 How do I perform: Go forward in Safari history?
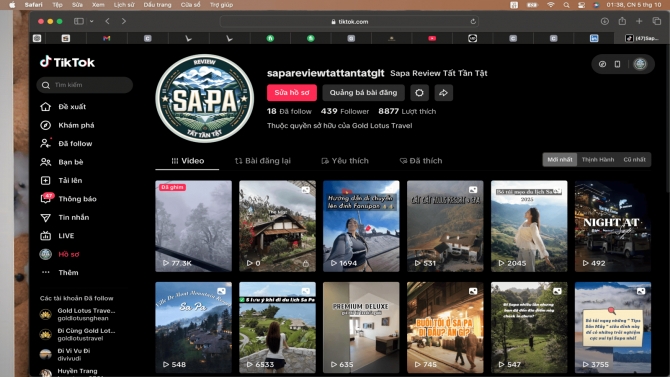click(123, 21)
